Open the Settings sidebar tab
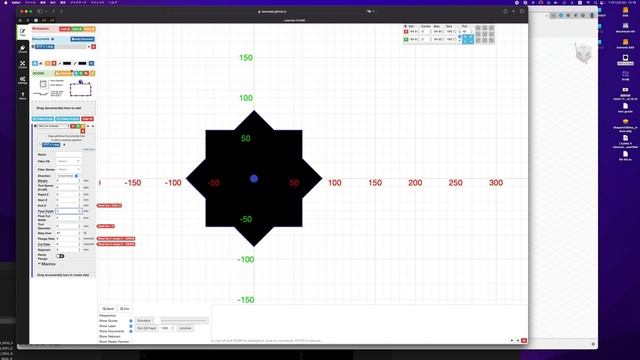Viewport: 640px width, 360px height. coord(22,80)
